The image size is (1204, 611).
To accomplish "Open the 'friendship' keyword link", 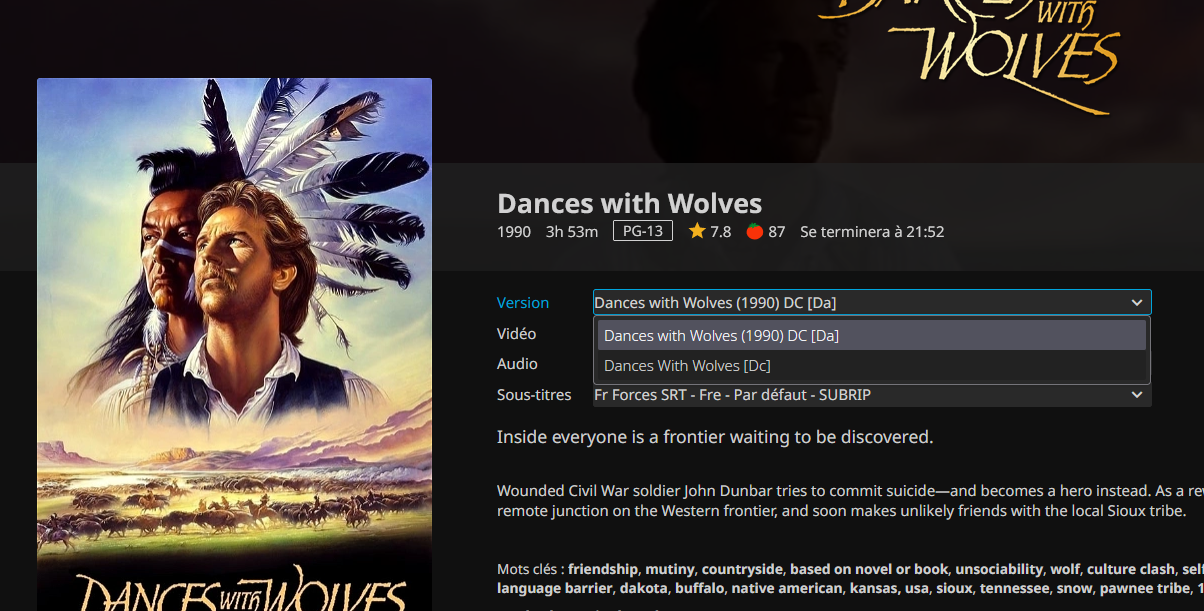I will (x=604, y=569).
